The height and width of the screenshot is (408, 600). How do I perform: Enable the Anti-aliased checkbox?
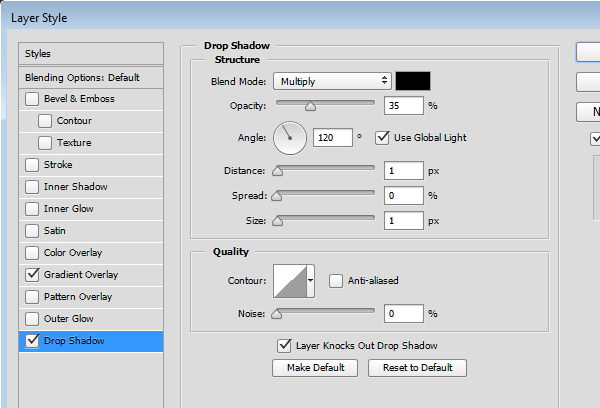(x=336, y=281)
